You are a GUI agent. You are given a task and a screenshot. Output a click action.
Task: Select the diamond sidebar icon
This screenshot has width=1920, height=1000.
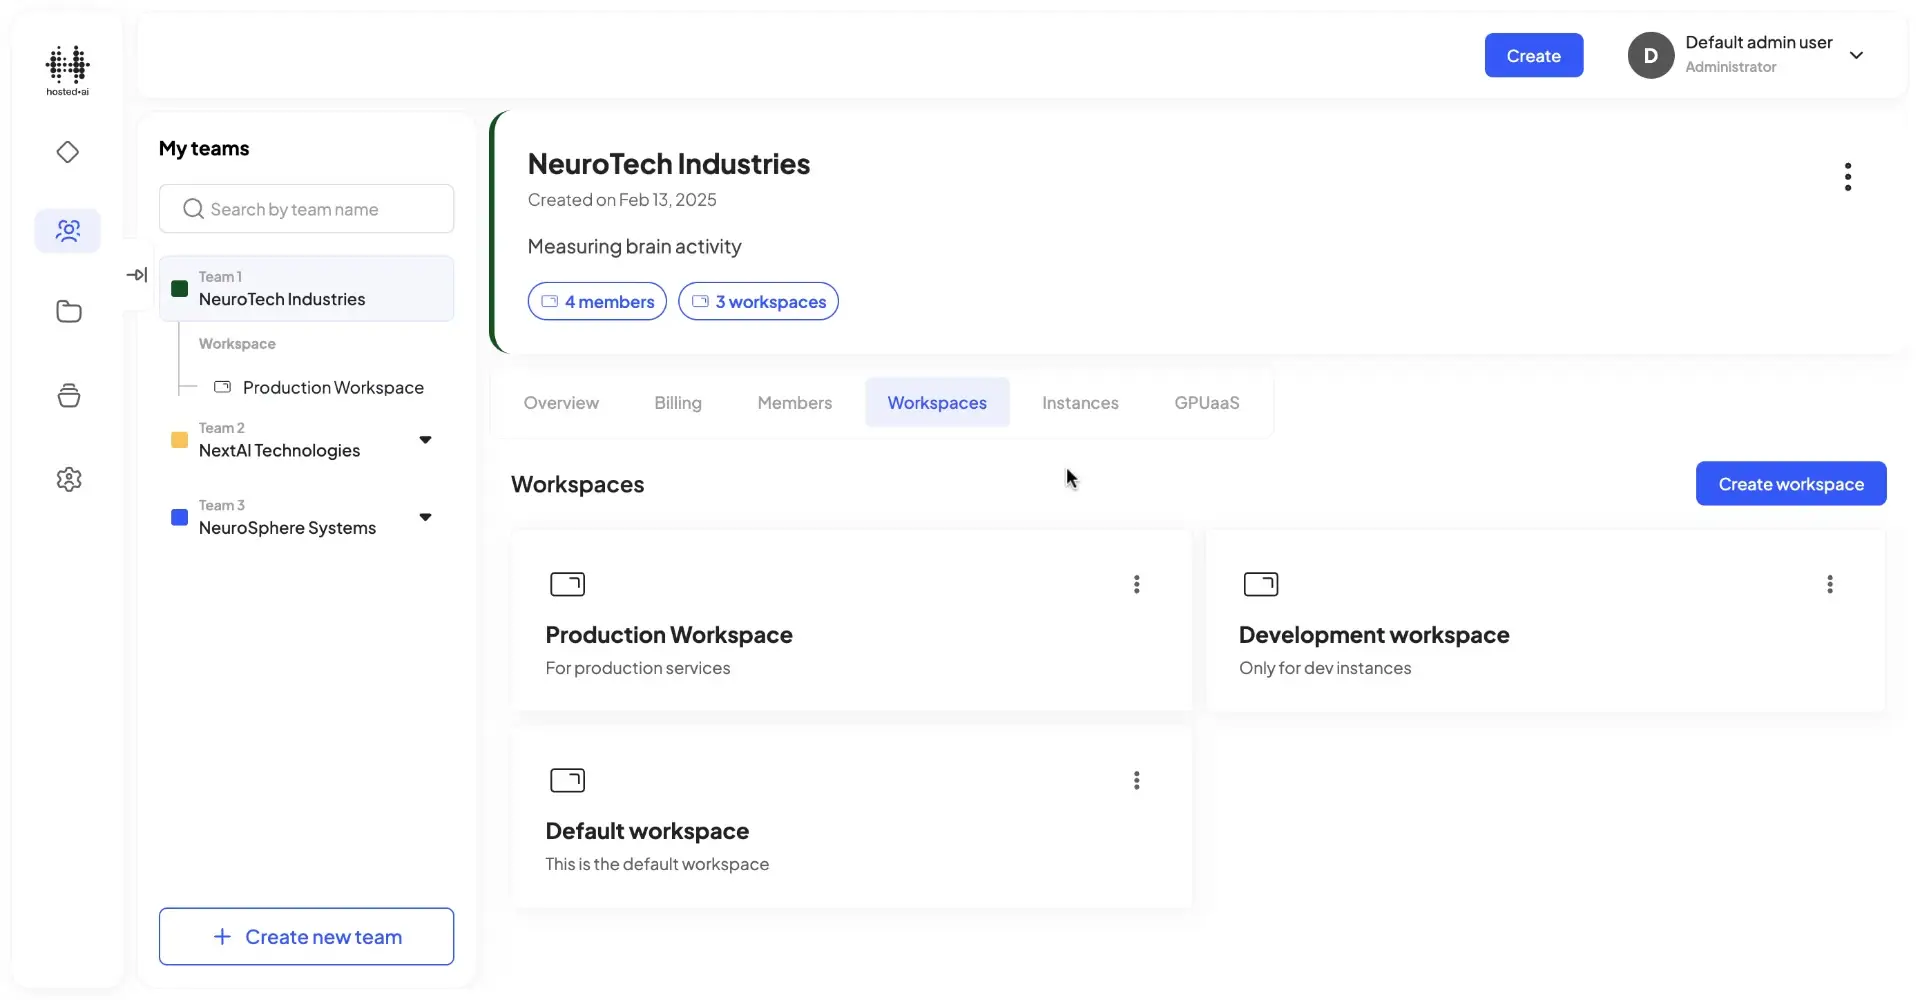pyautogui.click(x=67, y=152)
